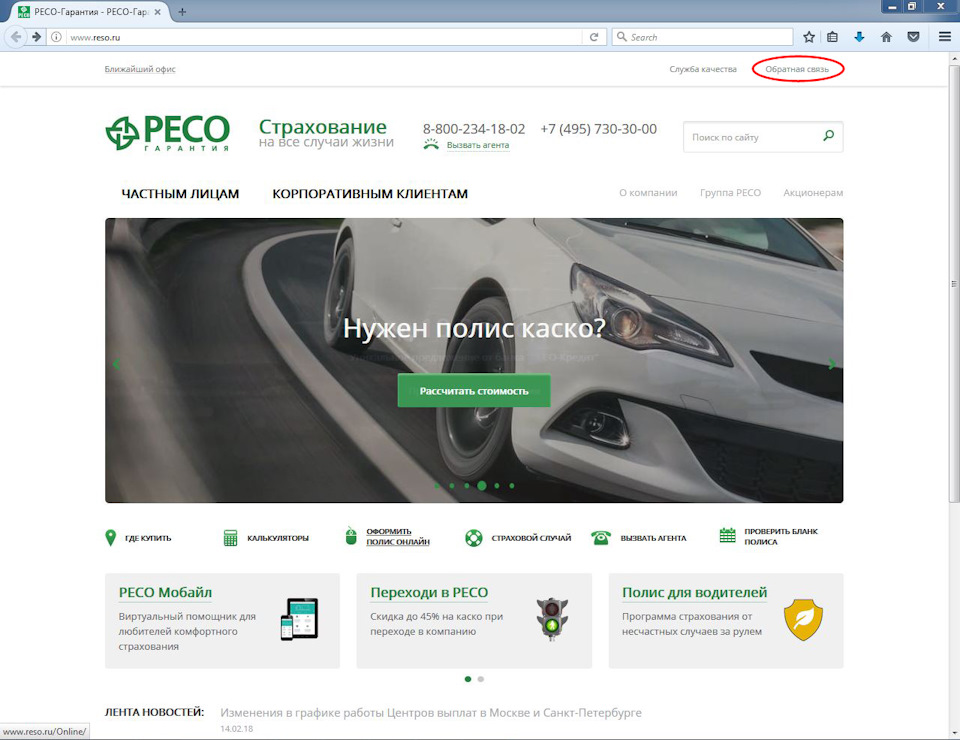This screenshot has height=740, width=960.
Task: Open a new tab with the plus button
Action: pos(182,12)
